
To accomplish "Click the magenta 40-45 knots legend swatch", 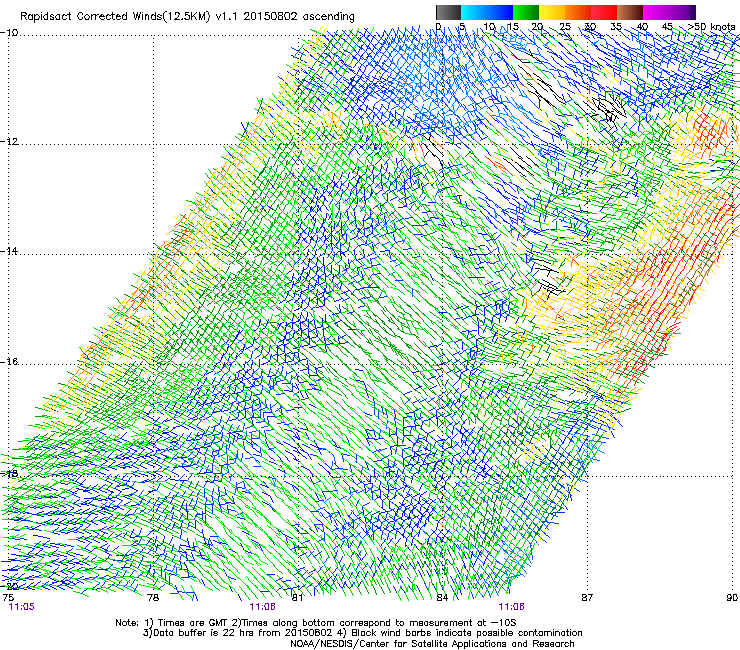I will click(656, 12).
